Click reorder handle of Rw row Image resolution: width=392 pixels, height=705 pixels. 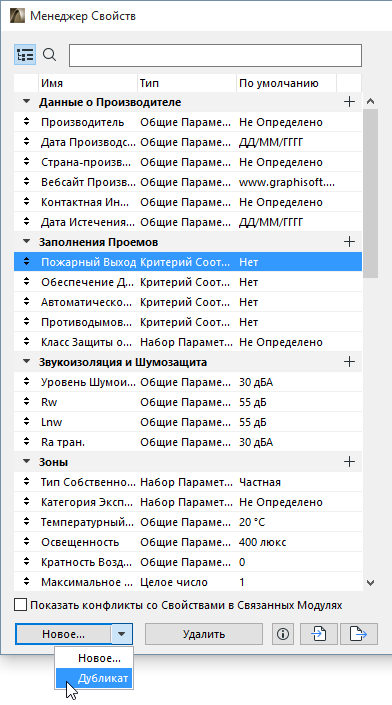(x=27, y=402)
